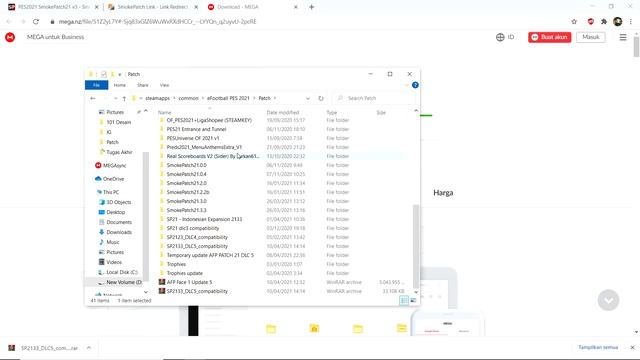Open the downloaded file options chevron
640x360 pixels.
pyautogui.click(x=89, y=348)
